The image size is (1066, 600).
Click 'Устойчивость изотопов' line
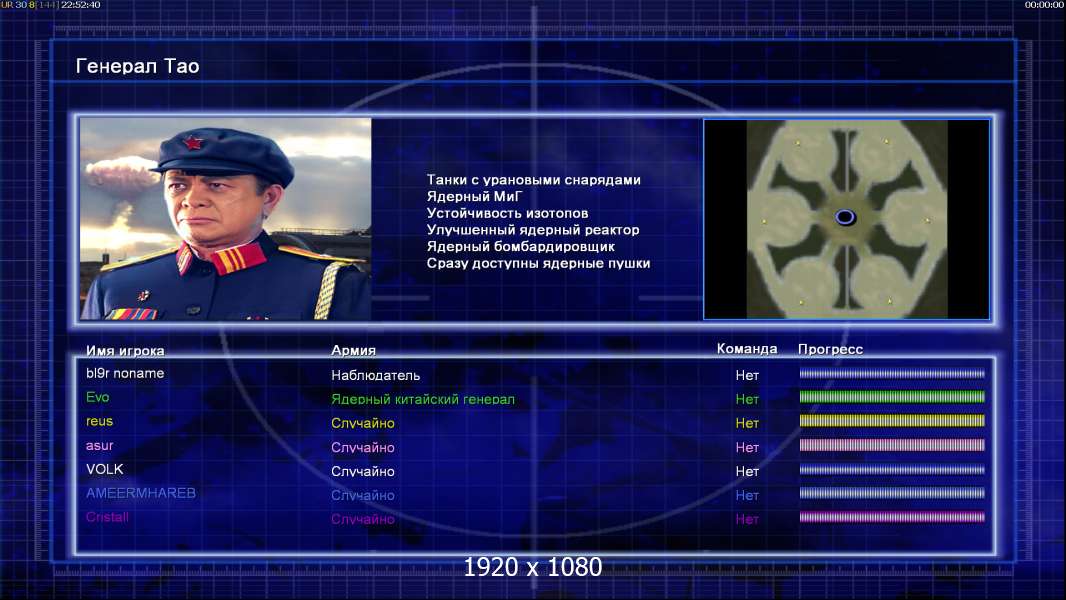[x=507, y=213]
